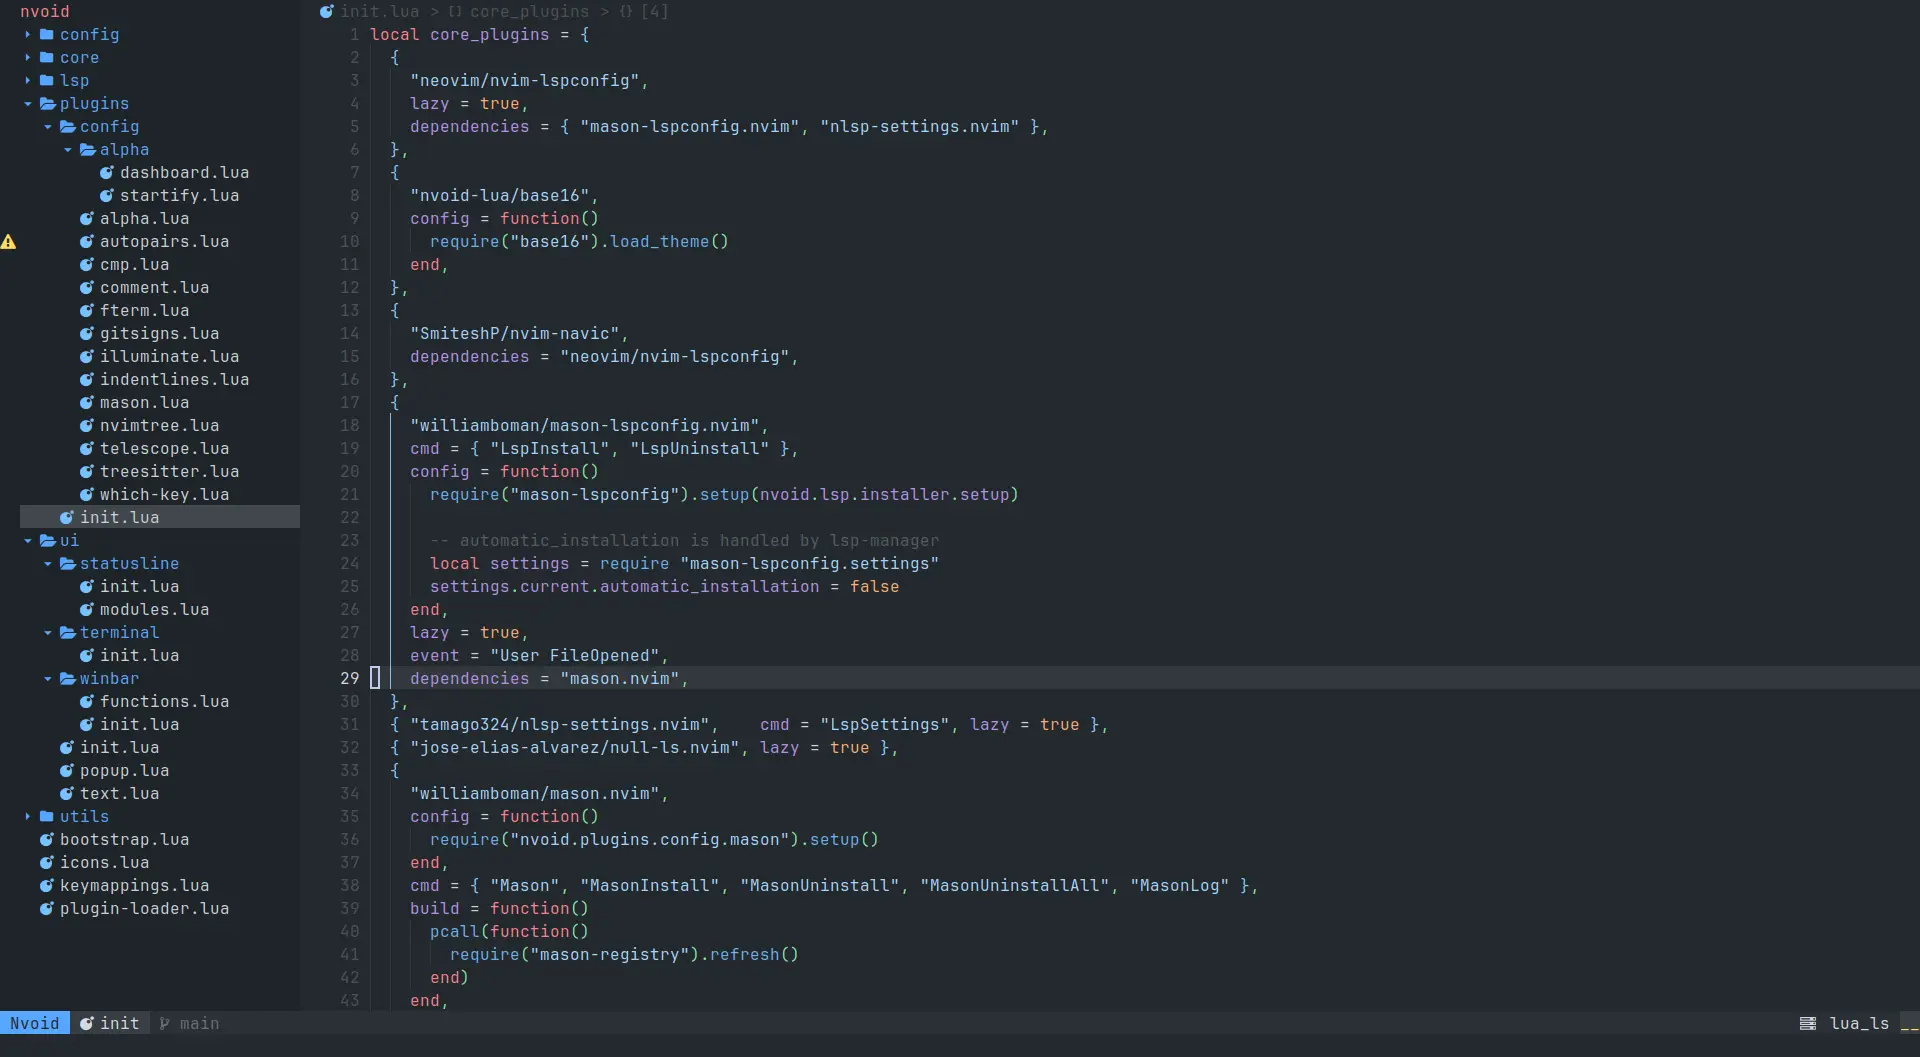Click the git branch icon in statusline

(x=165, y=1024)
